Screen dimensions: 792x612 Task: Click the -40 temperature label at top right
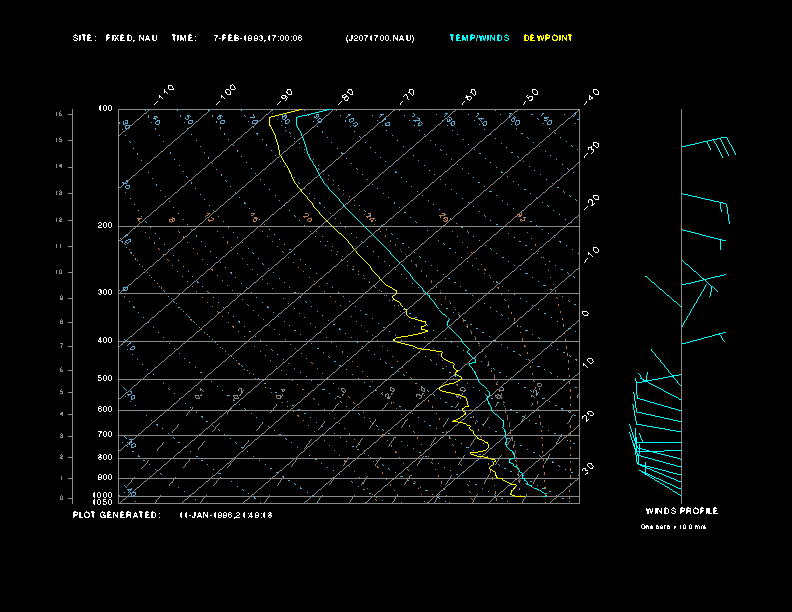coord(591,95)
